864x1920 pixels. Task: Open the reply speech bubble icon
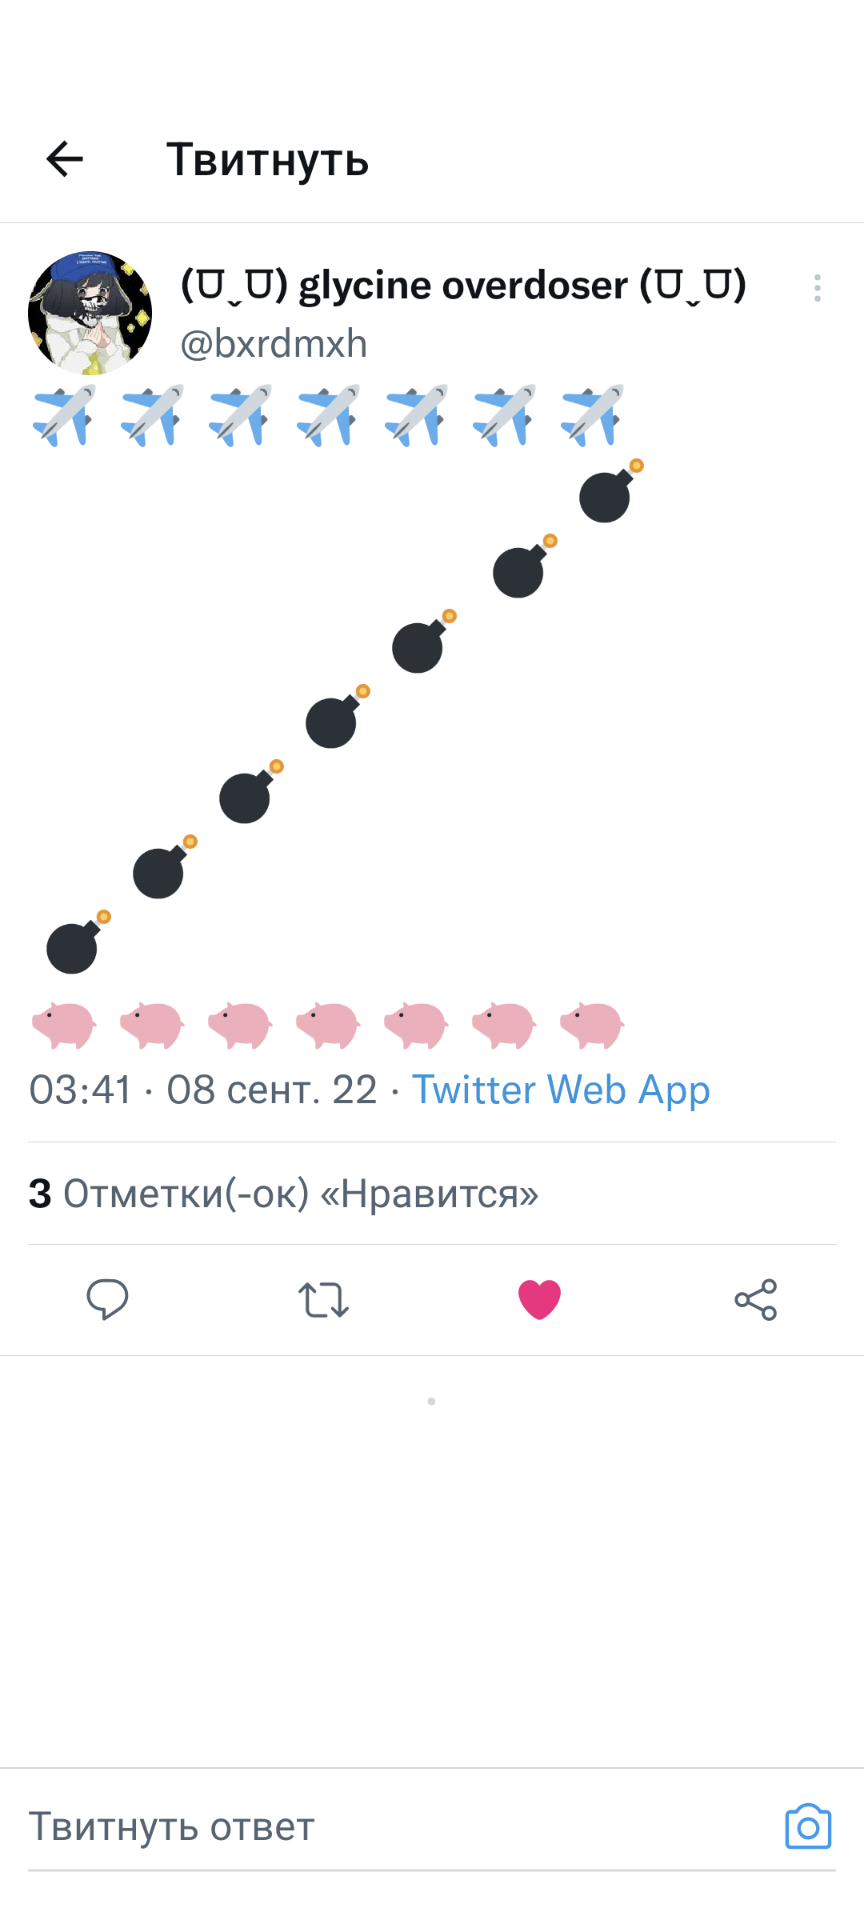(107, 1299)
